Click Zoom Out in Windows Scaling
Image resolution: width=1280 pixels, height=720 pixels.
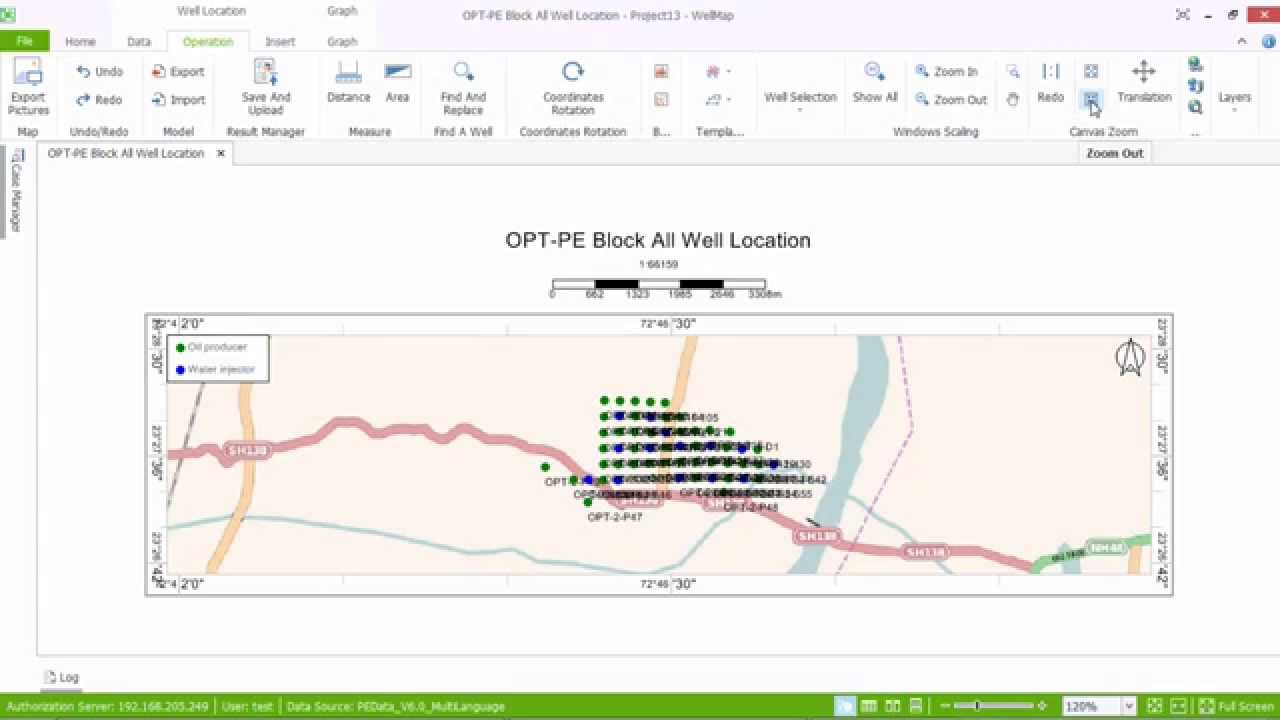pyautogui.click(x=950, y=100)
